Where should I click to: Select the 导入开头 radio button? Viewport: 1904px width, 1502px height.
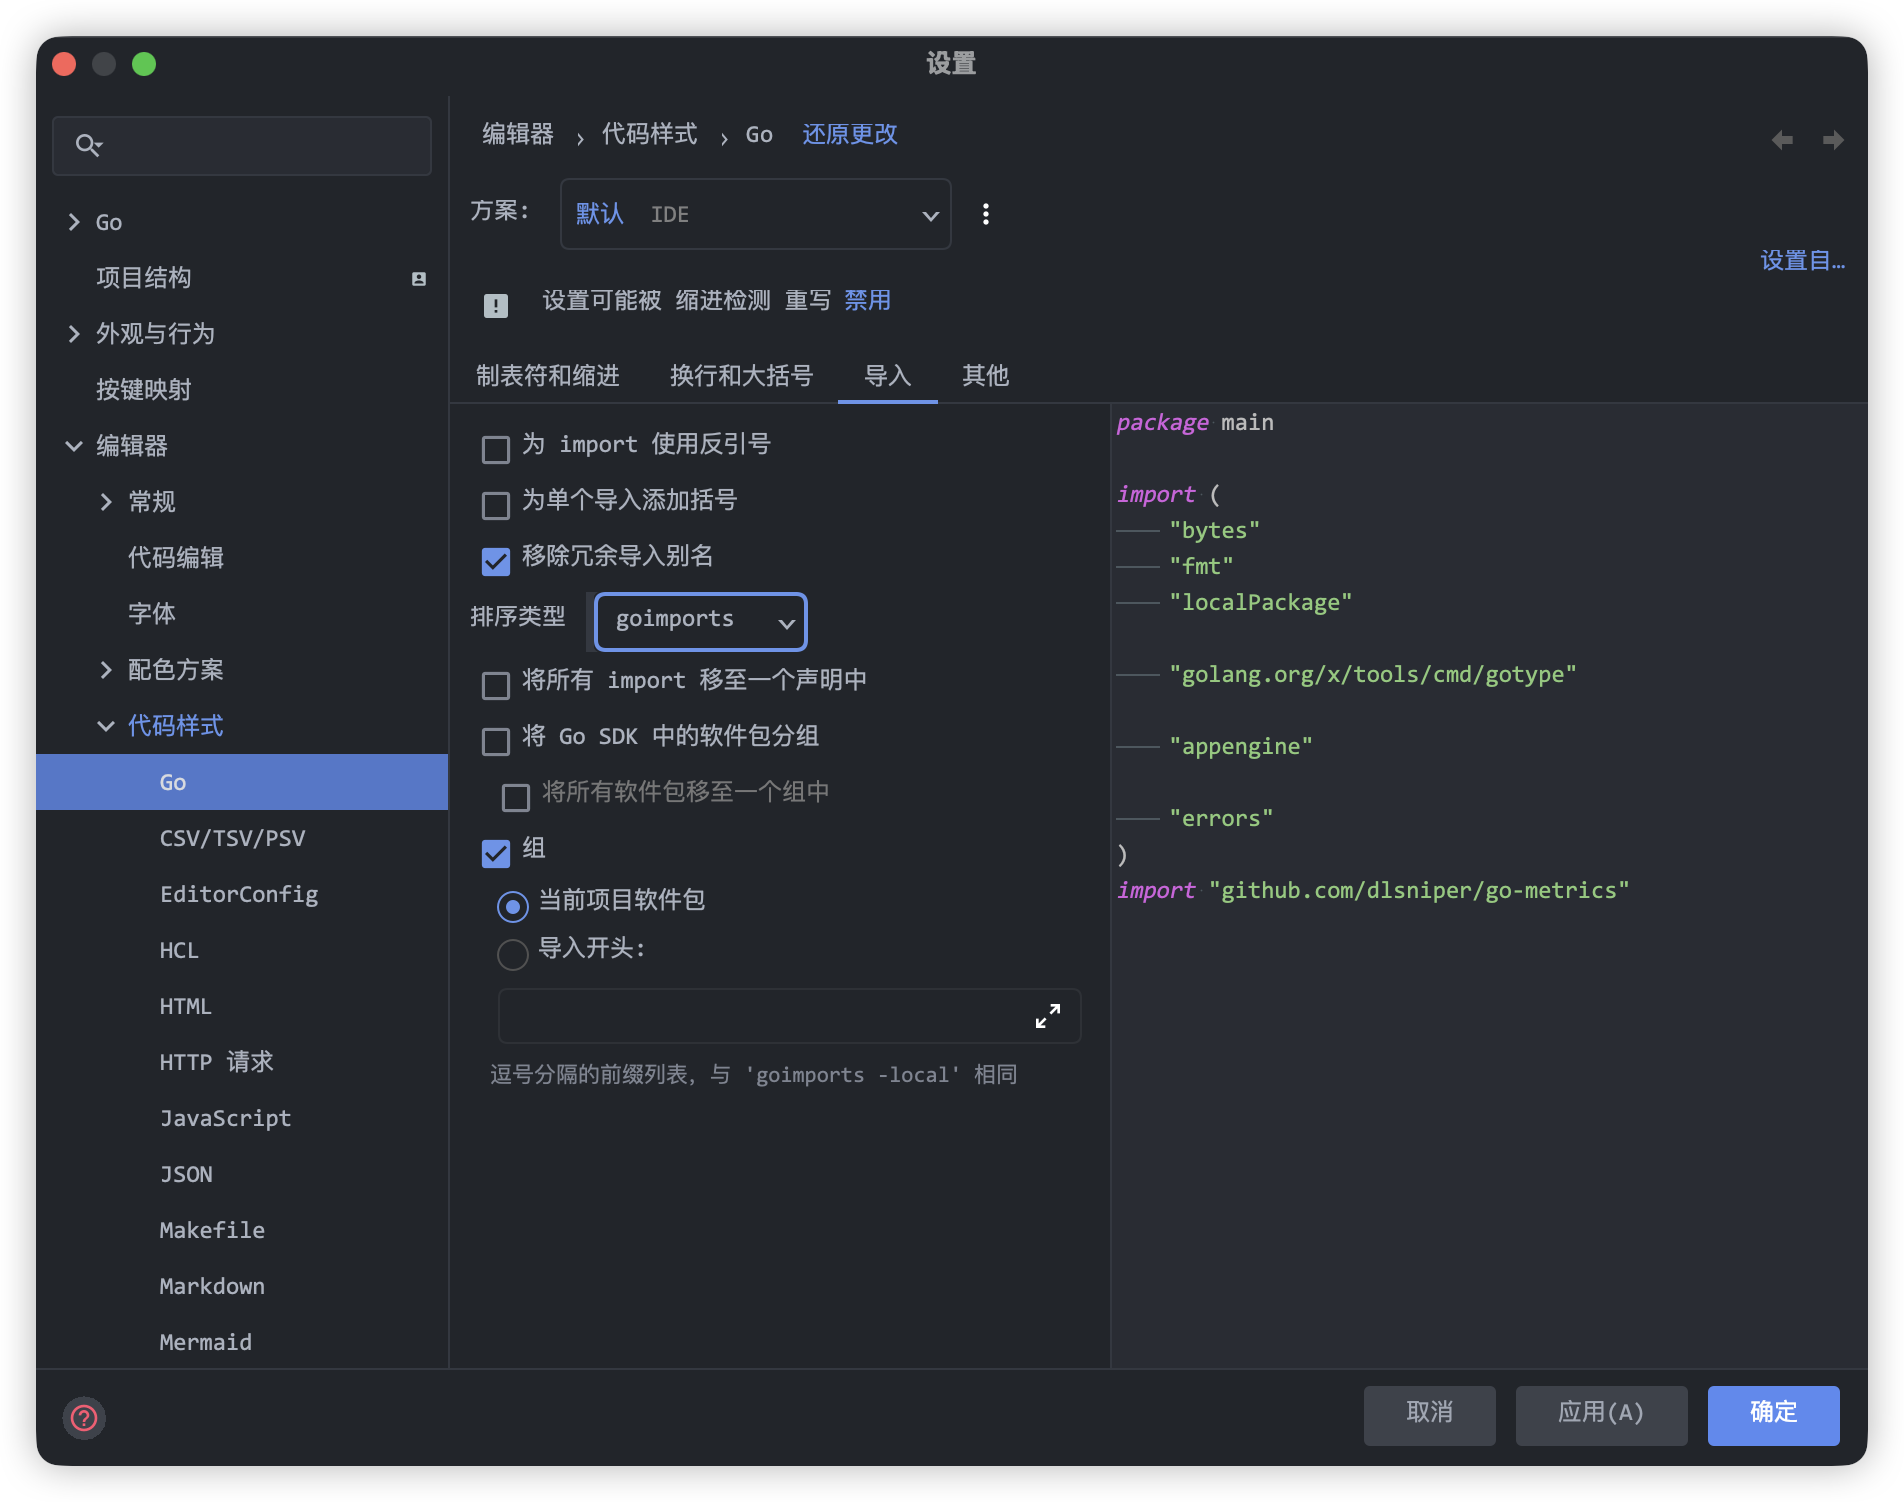point(513,954)
